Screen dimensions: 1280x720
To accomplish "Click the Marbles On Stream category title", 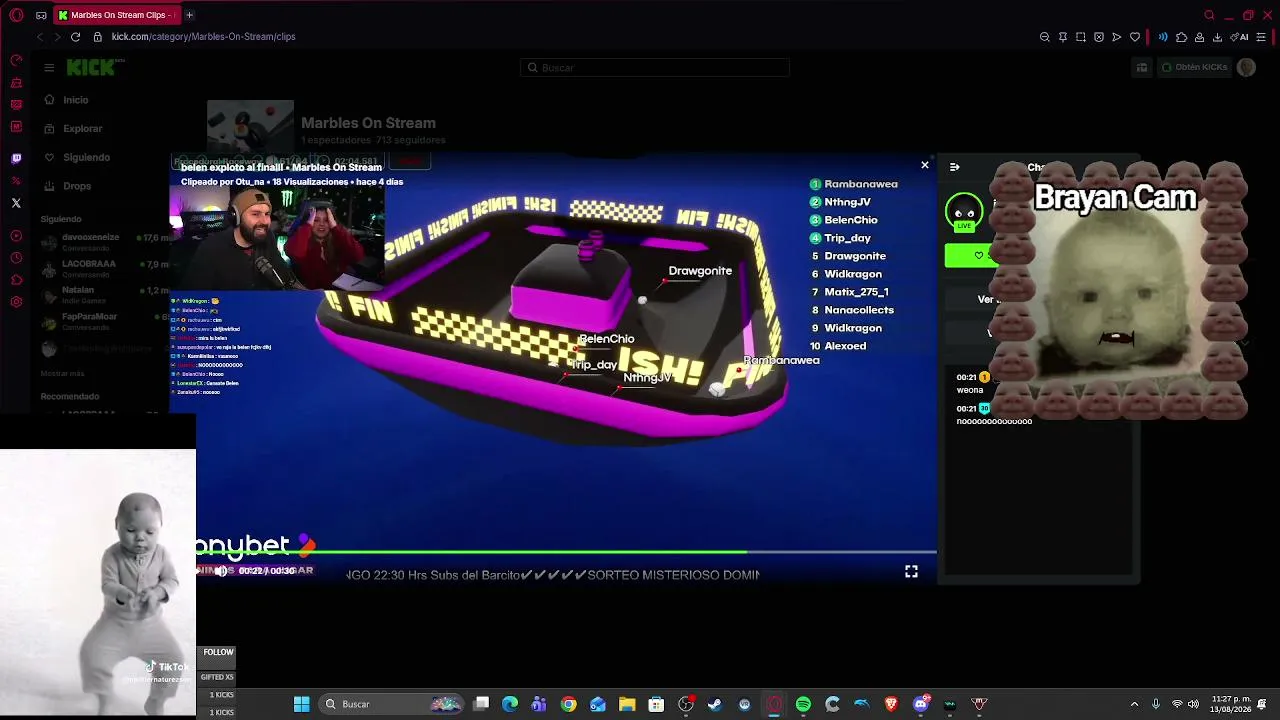I will 368,123.
